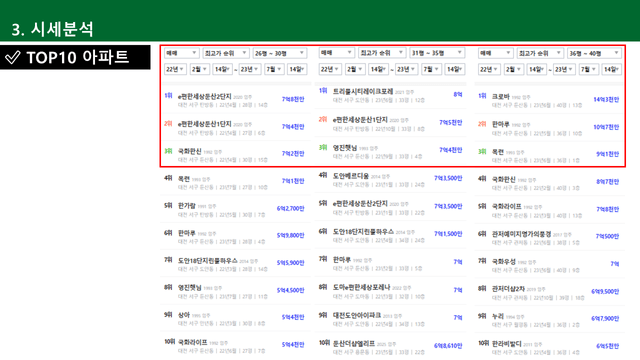The height and width of the screenshot is (360, 640).
Task: Click the 9억1천만 price for 목련
Action: (608, 154)
